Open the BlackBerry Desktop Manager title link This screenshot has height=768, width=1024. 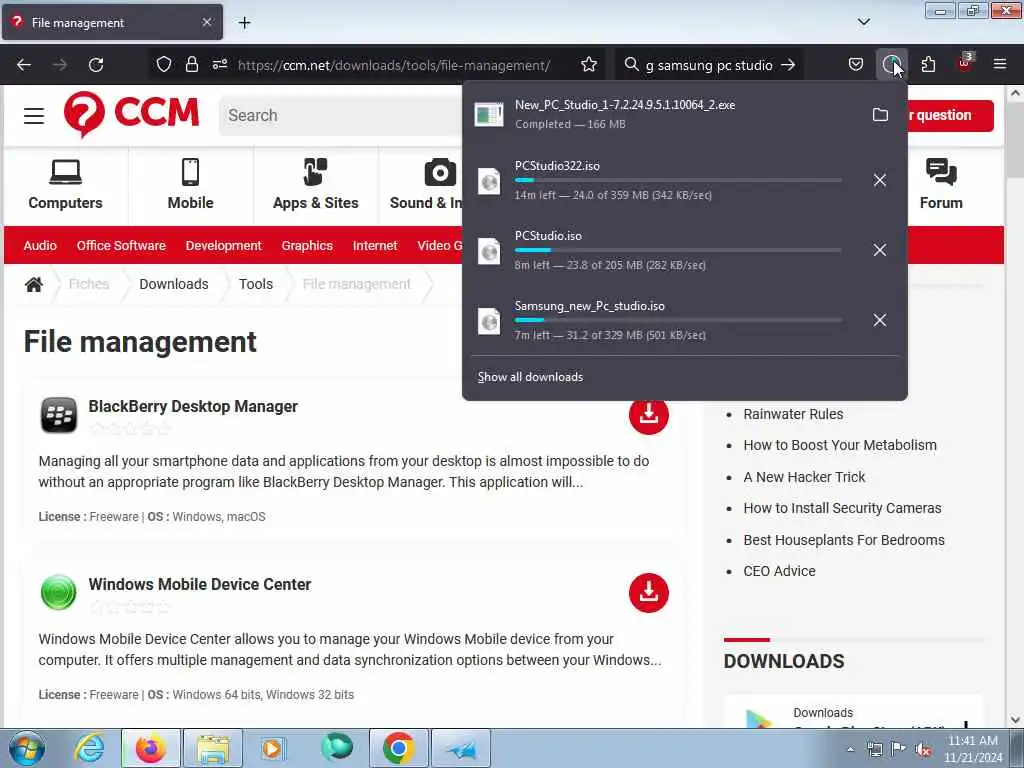(193, 406)
